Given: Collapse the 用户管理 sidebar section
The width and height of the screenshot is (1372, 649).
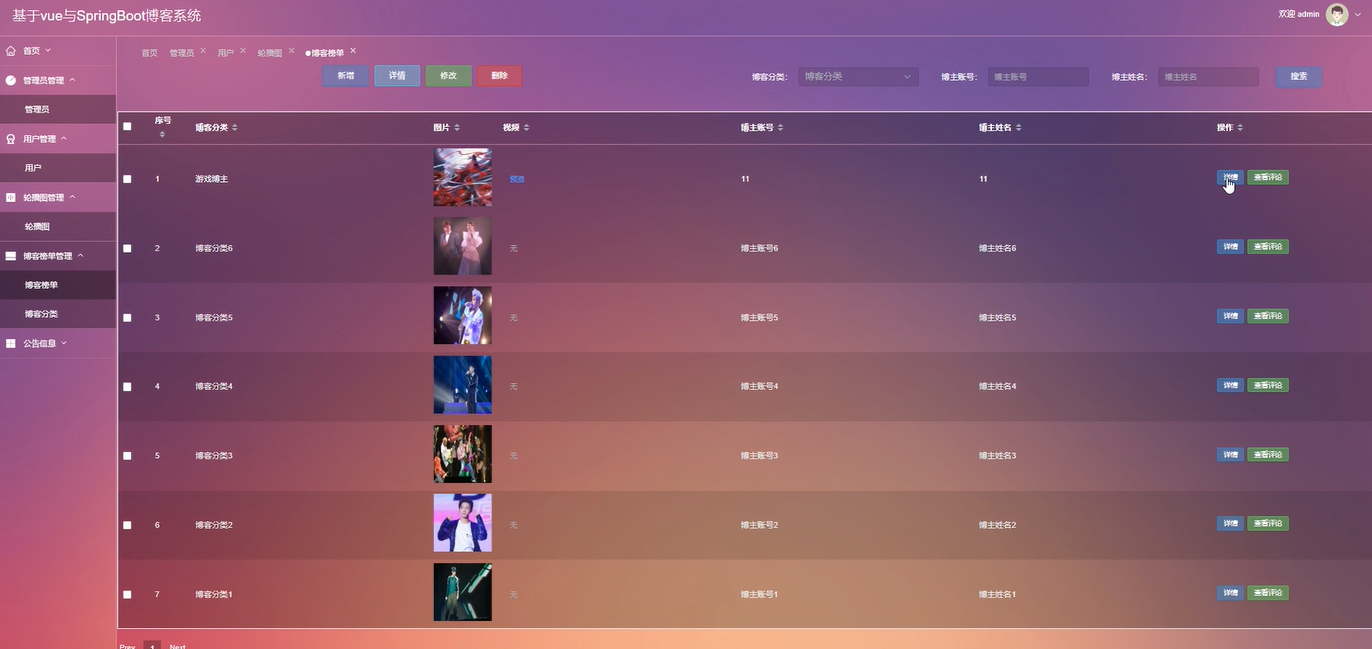Looking at the screenshot, I should 58,139.
